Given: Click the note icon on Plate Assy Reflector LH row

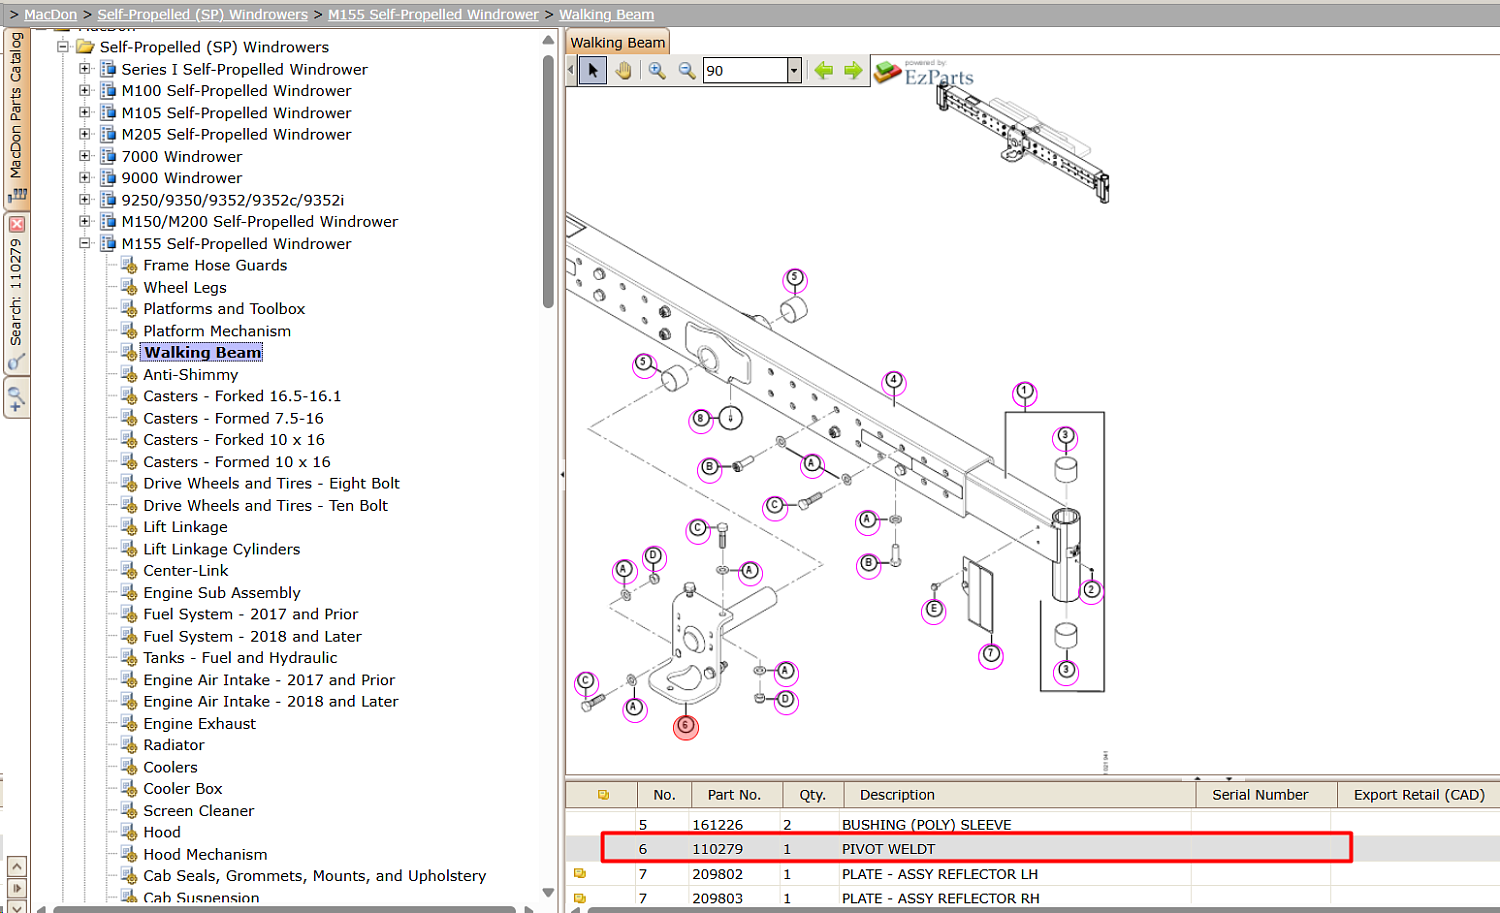Looking at the screenshot, I should [x=579, y=874].
